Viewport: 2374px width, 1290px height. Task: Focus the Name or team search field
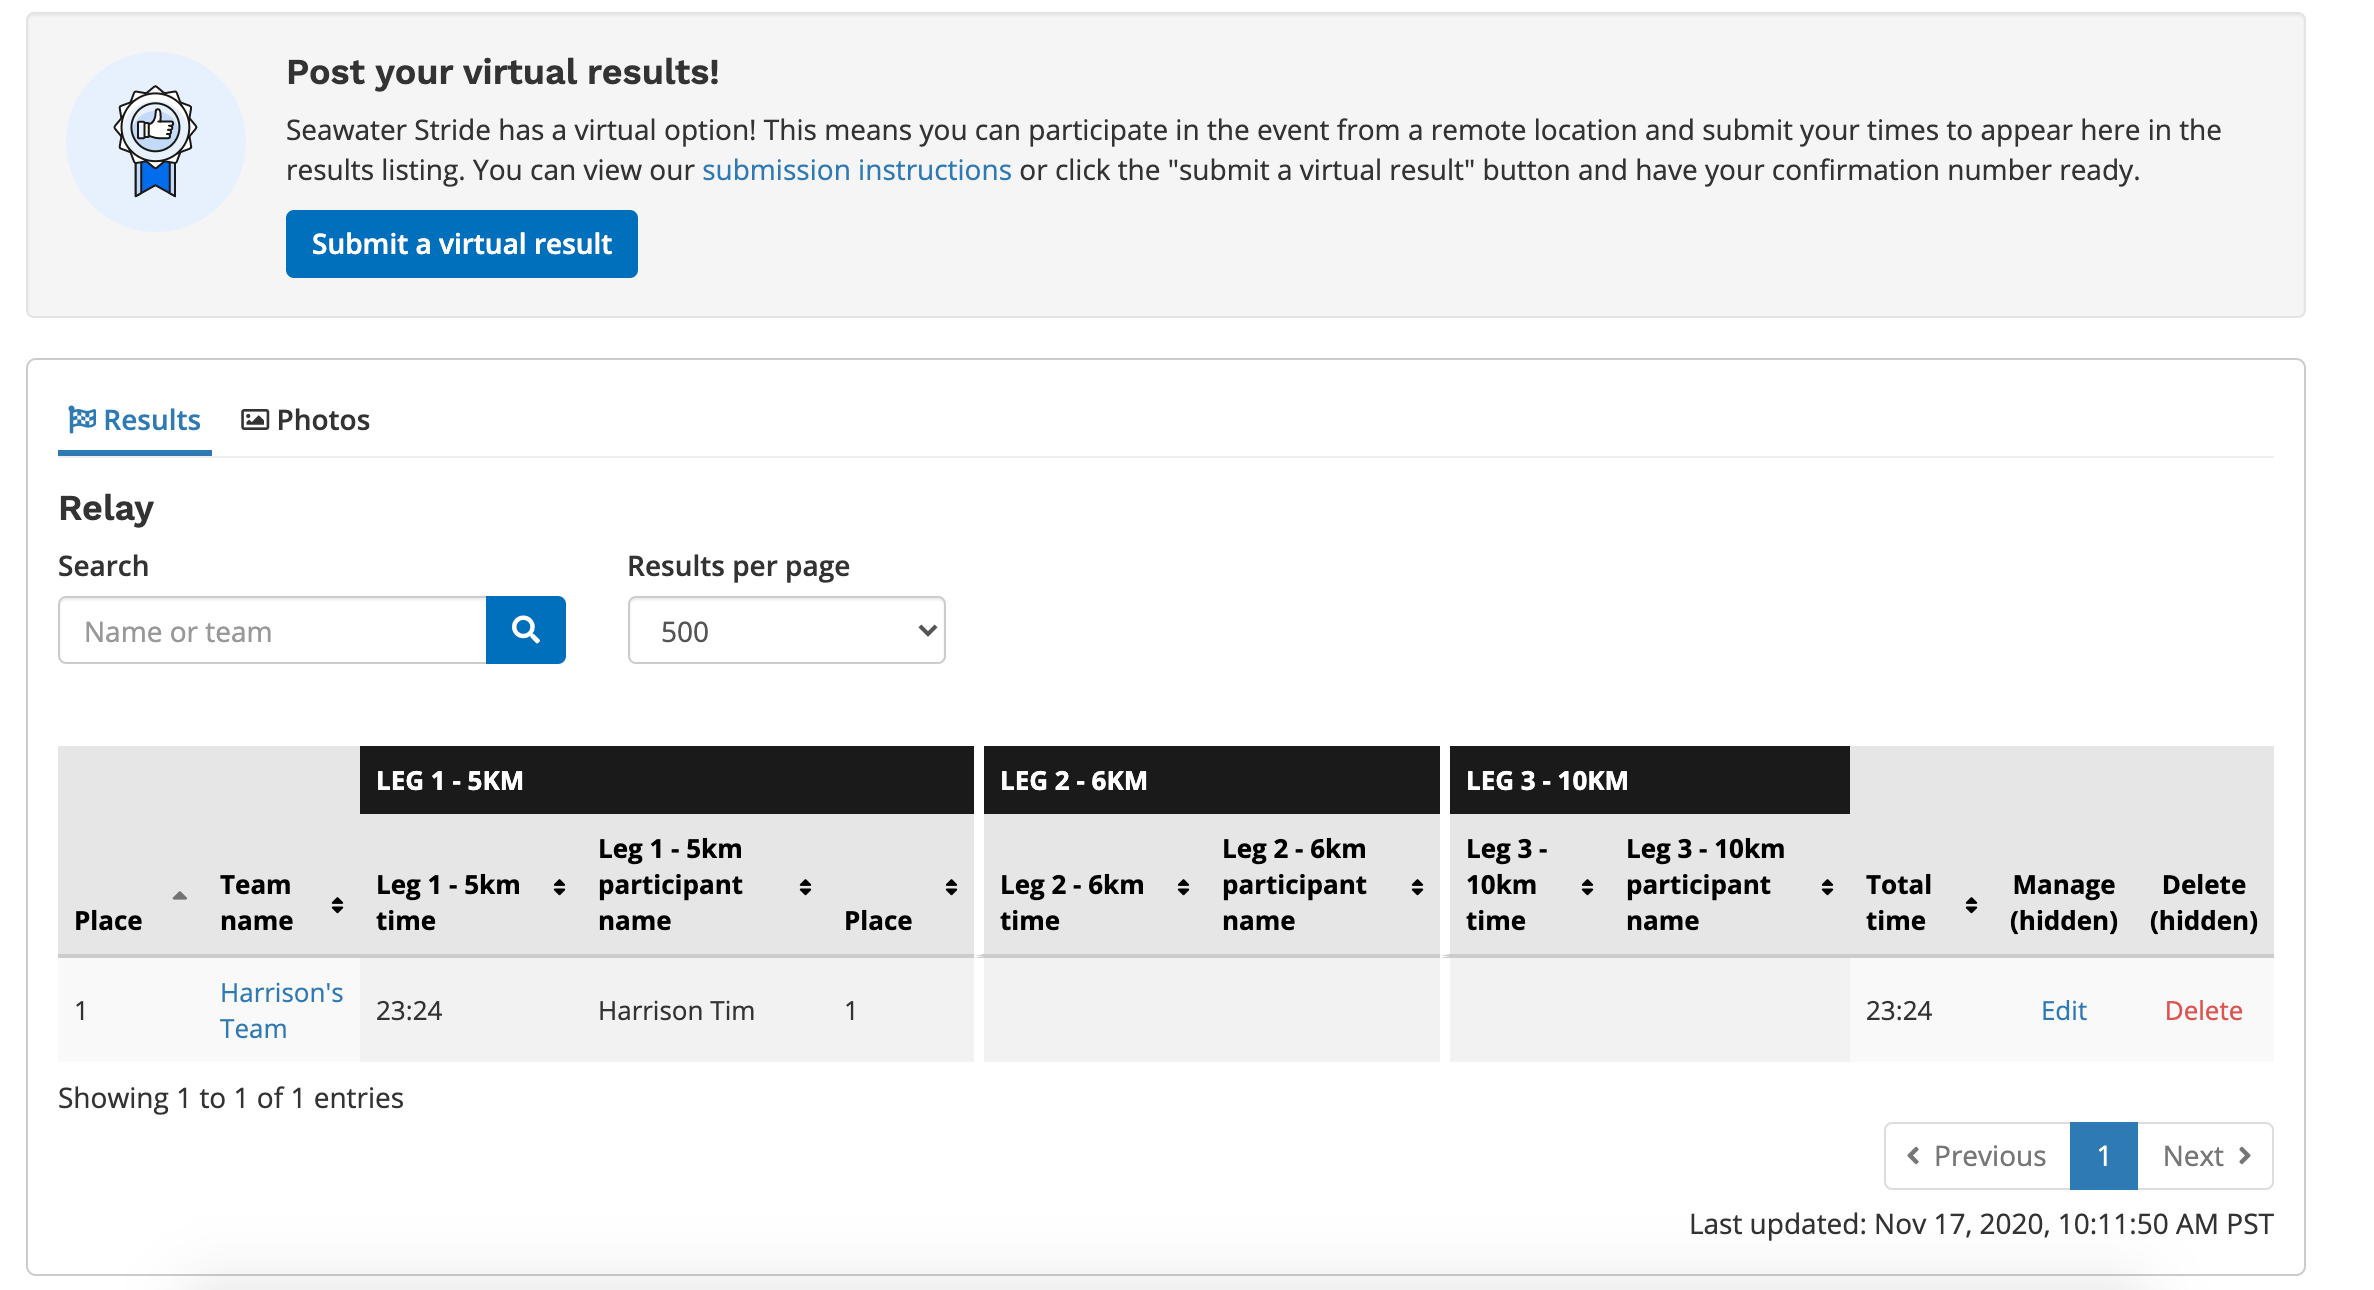272,630
